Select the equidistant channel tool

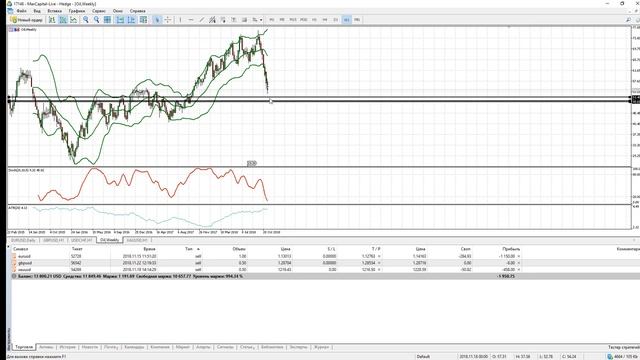coord(212,20)
